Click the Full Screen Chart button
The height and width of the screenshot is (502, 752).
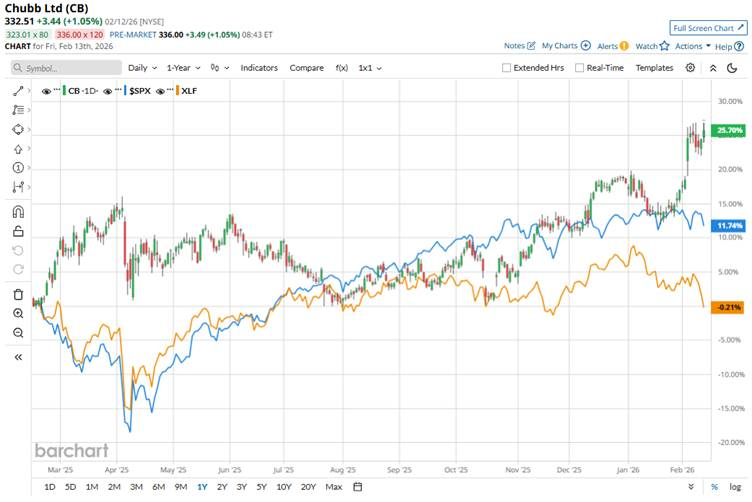pyautogui.click(x=707, y=28)
